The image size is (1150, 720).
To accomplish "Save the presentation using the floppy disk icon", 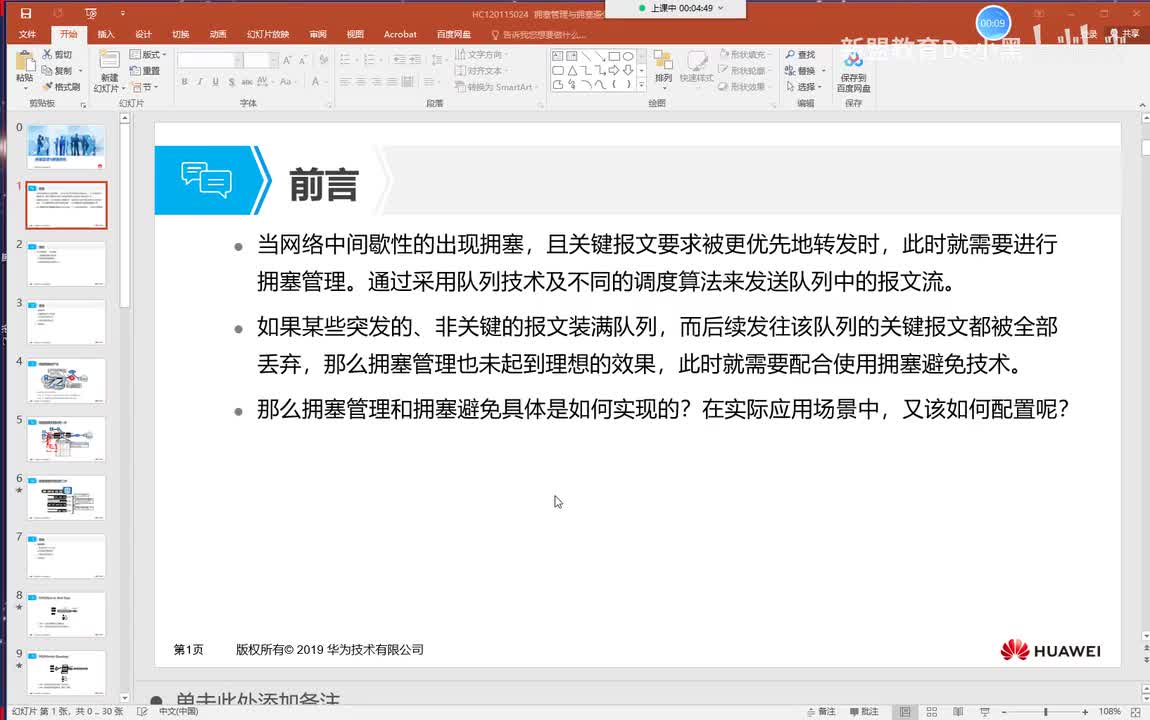I will (26, 13).
